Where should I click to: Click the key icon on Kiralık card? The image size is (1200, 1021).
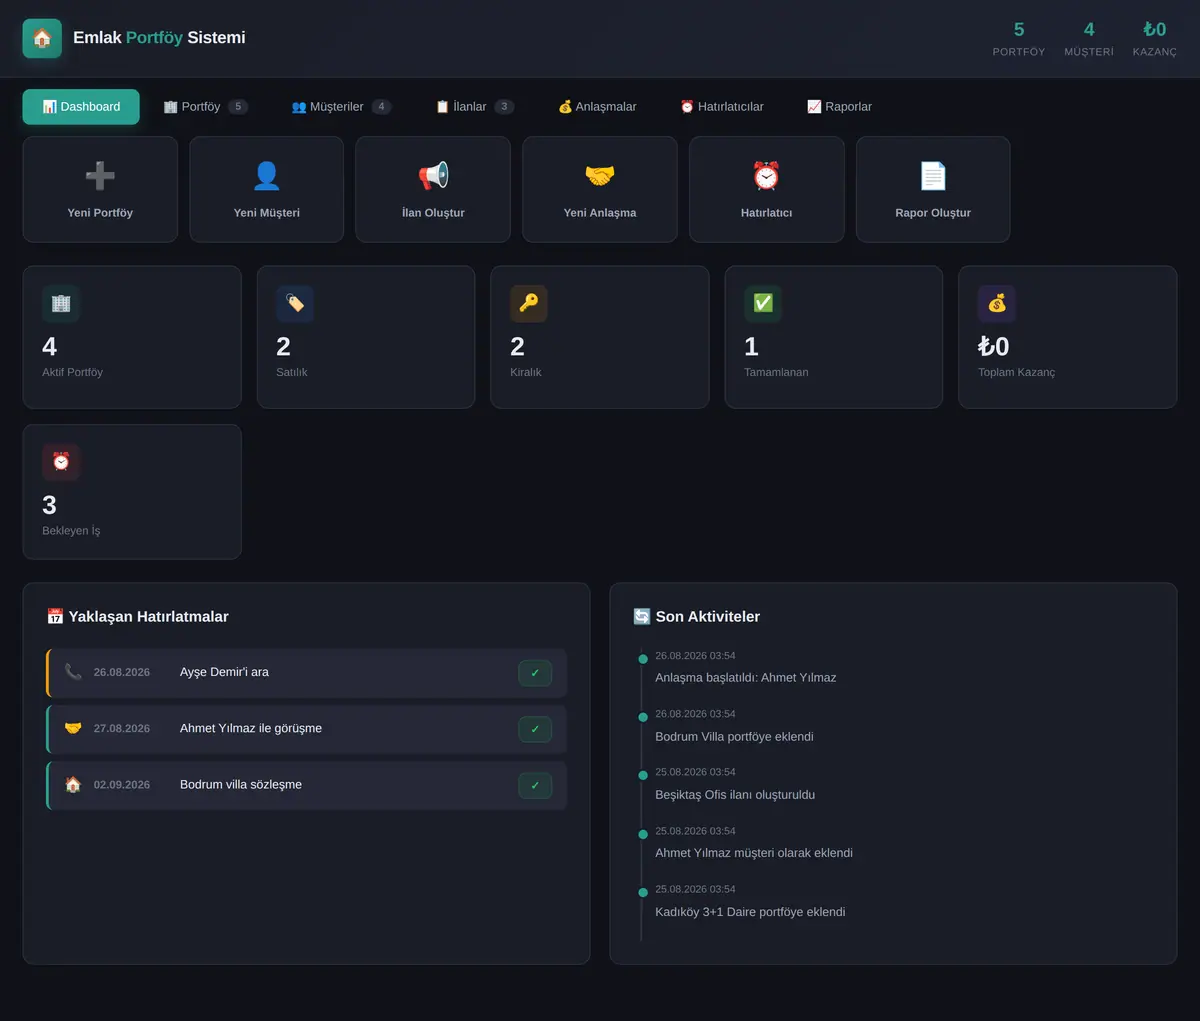pos(529,303)
